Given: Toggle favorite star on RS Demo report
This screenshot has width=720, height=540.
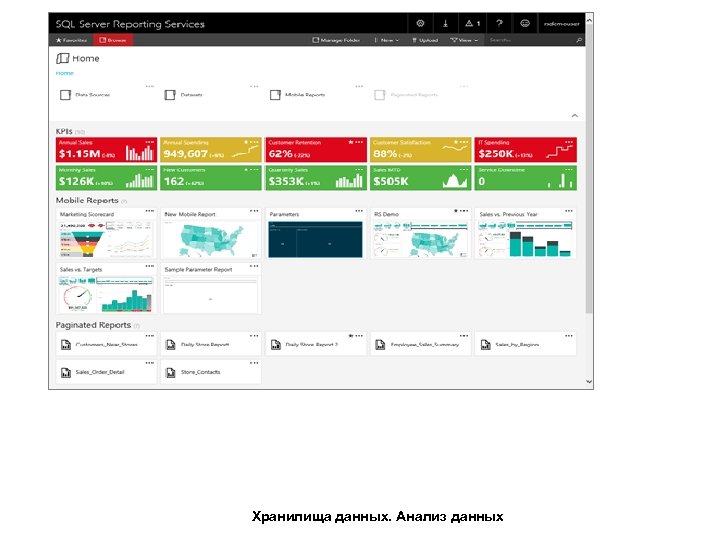Looking at the screenshot, I should 456,211.
